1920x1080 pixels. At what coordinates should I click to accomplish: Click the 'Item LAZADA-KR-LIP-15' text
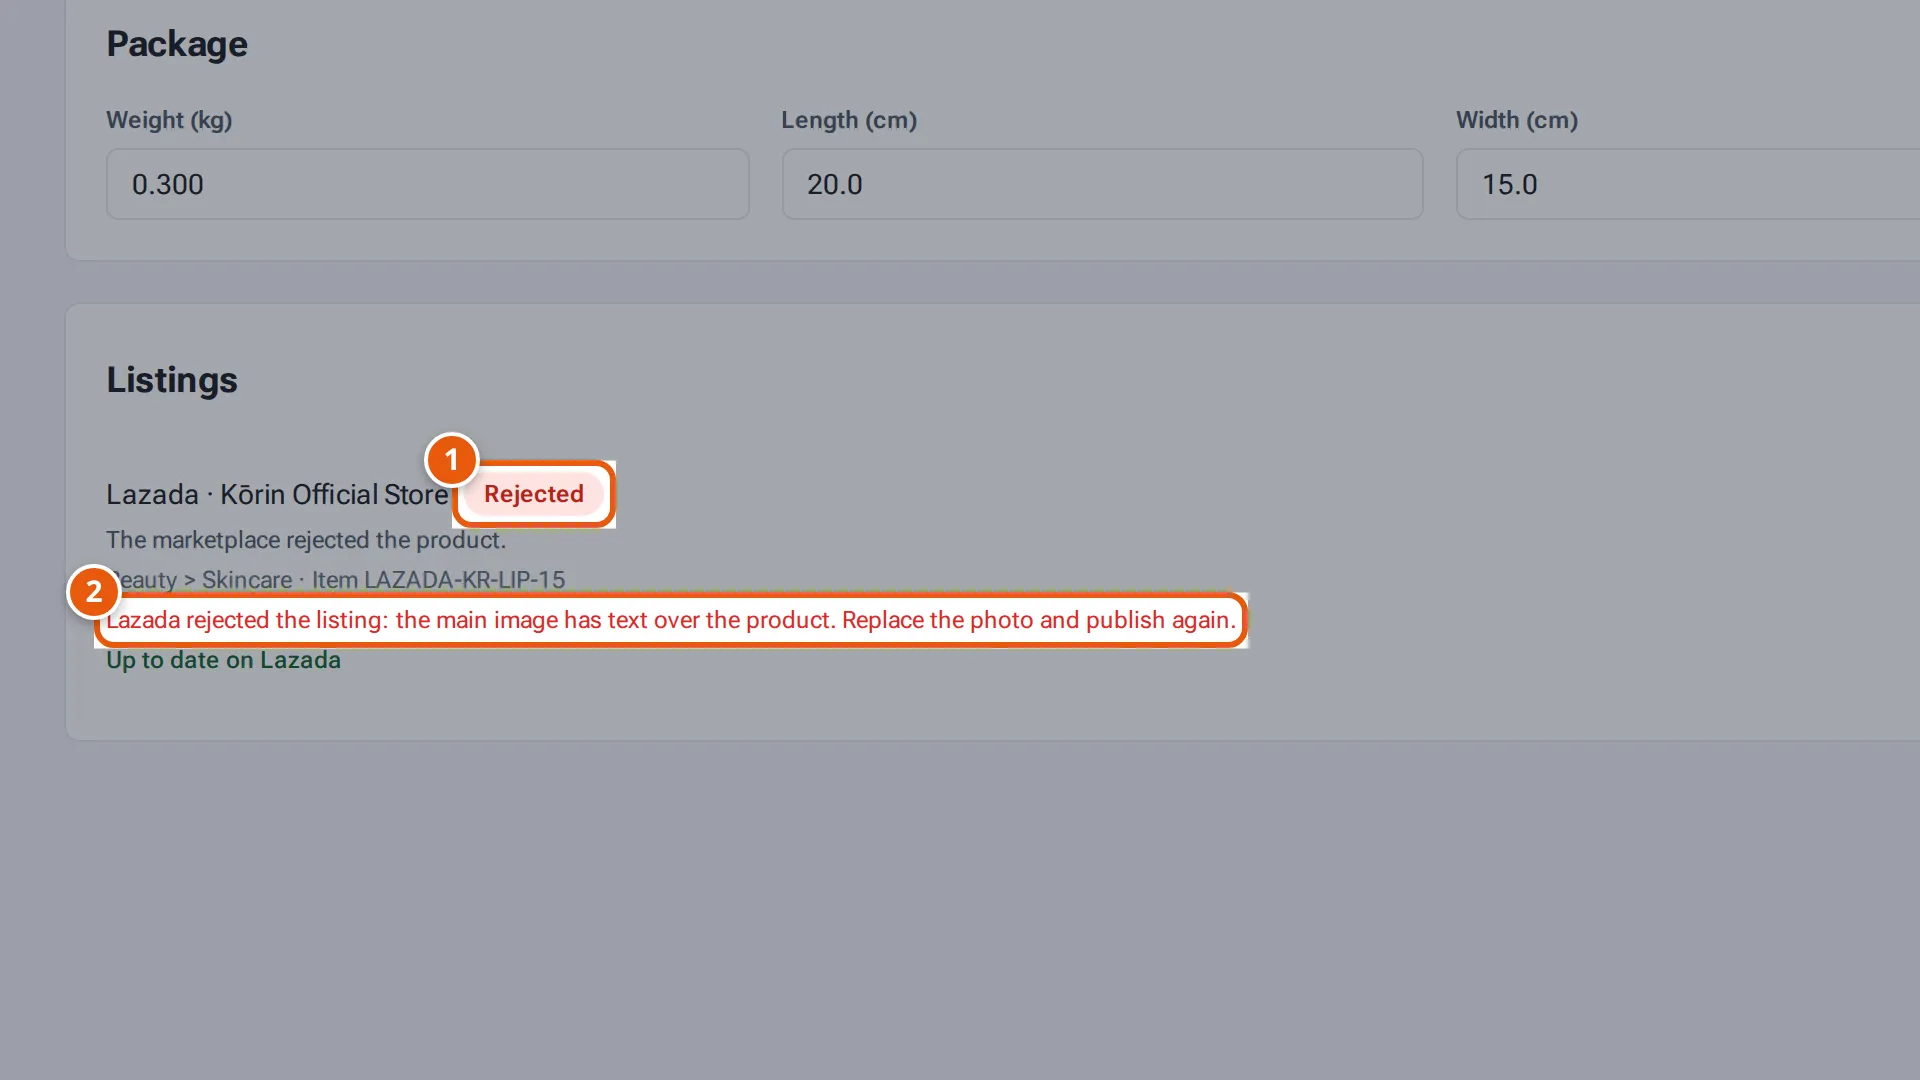click(438, 580)
